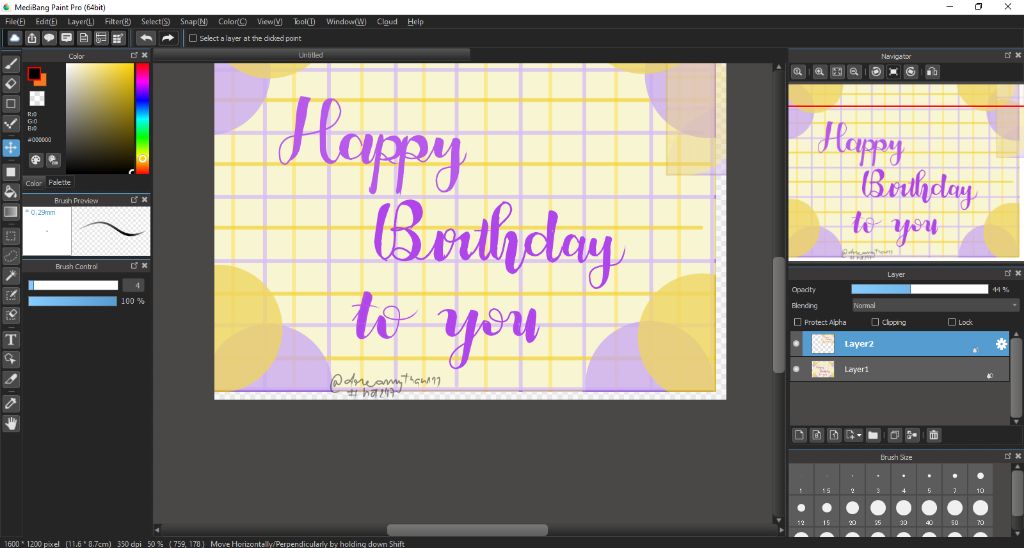Image resolution: width=1024 pixels, height=548 pixels.
Task: Undock the Navigator panel
Action: click(1008, 56)
